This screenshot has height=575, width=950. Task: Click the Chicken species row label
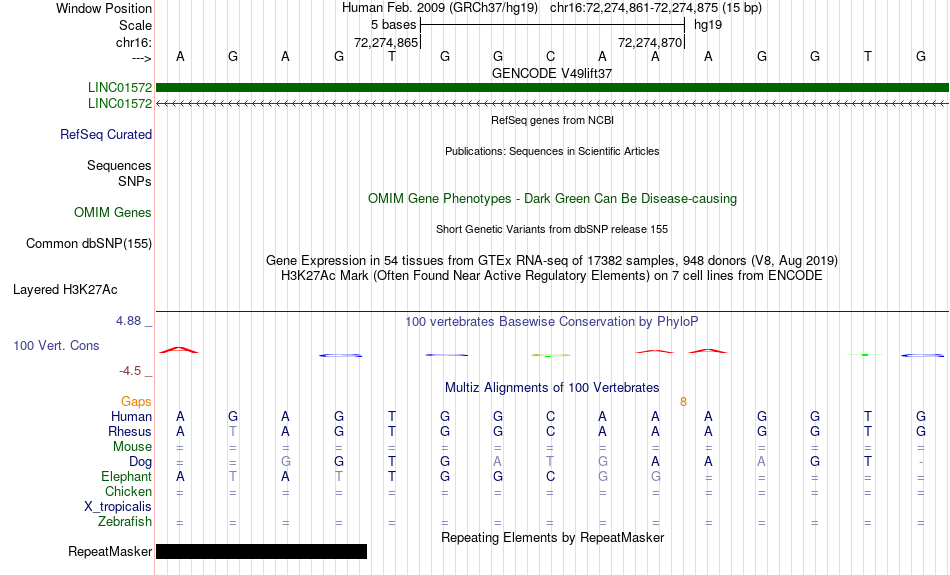point(128,491)
